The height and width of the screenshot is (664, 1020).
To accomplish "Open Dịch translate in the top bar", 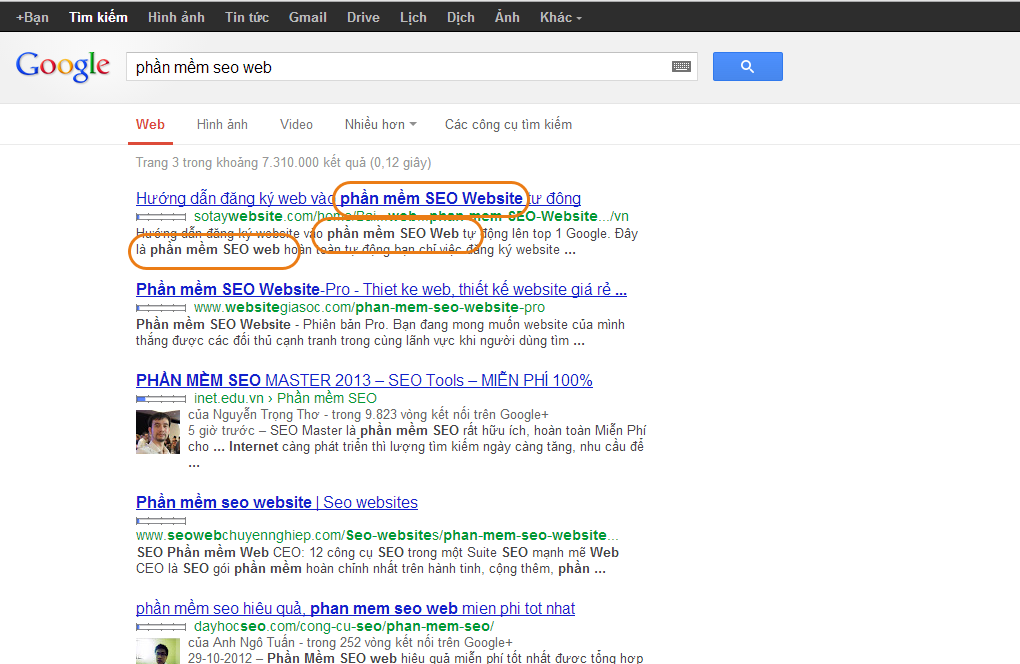I will [x=461, y=18].
